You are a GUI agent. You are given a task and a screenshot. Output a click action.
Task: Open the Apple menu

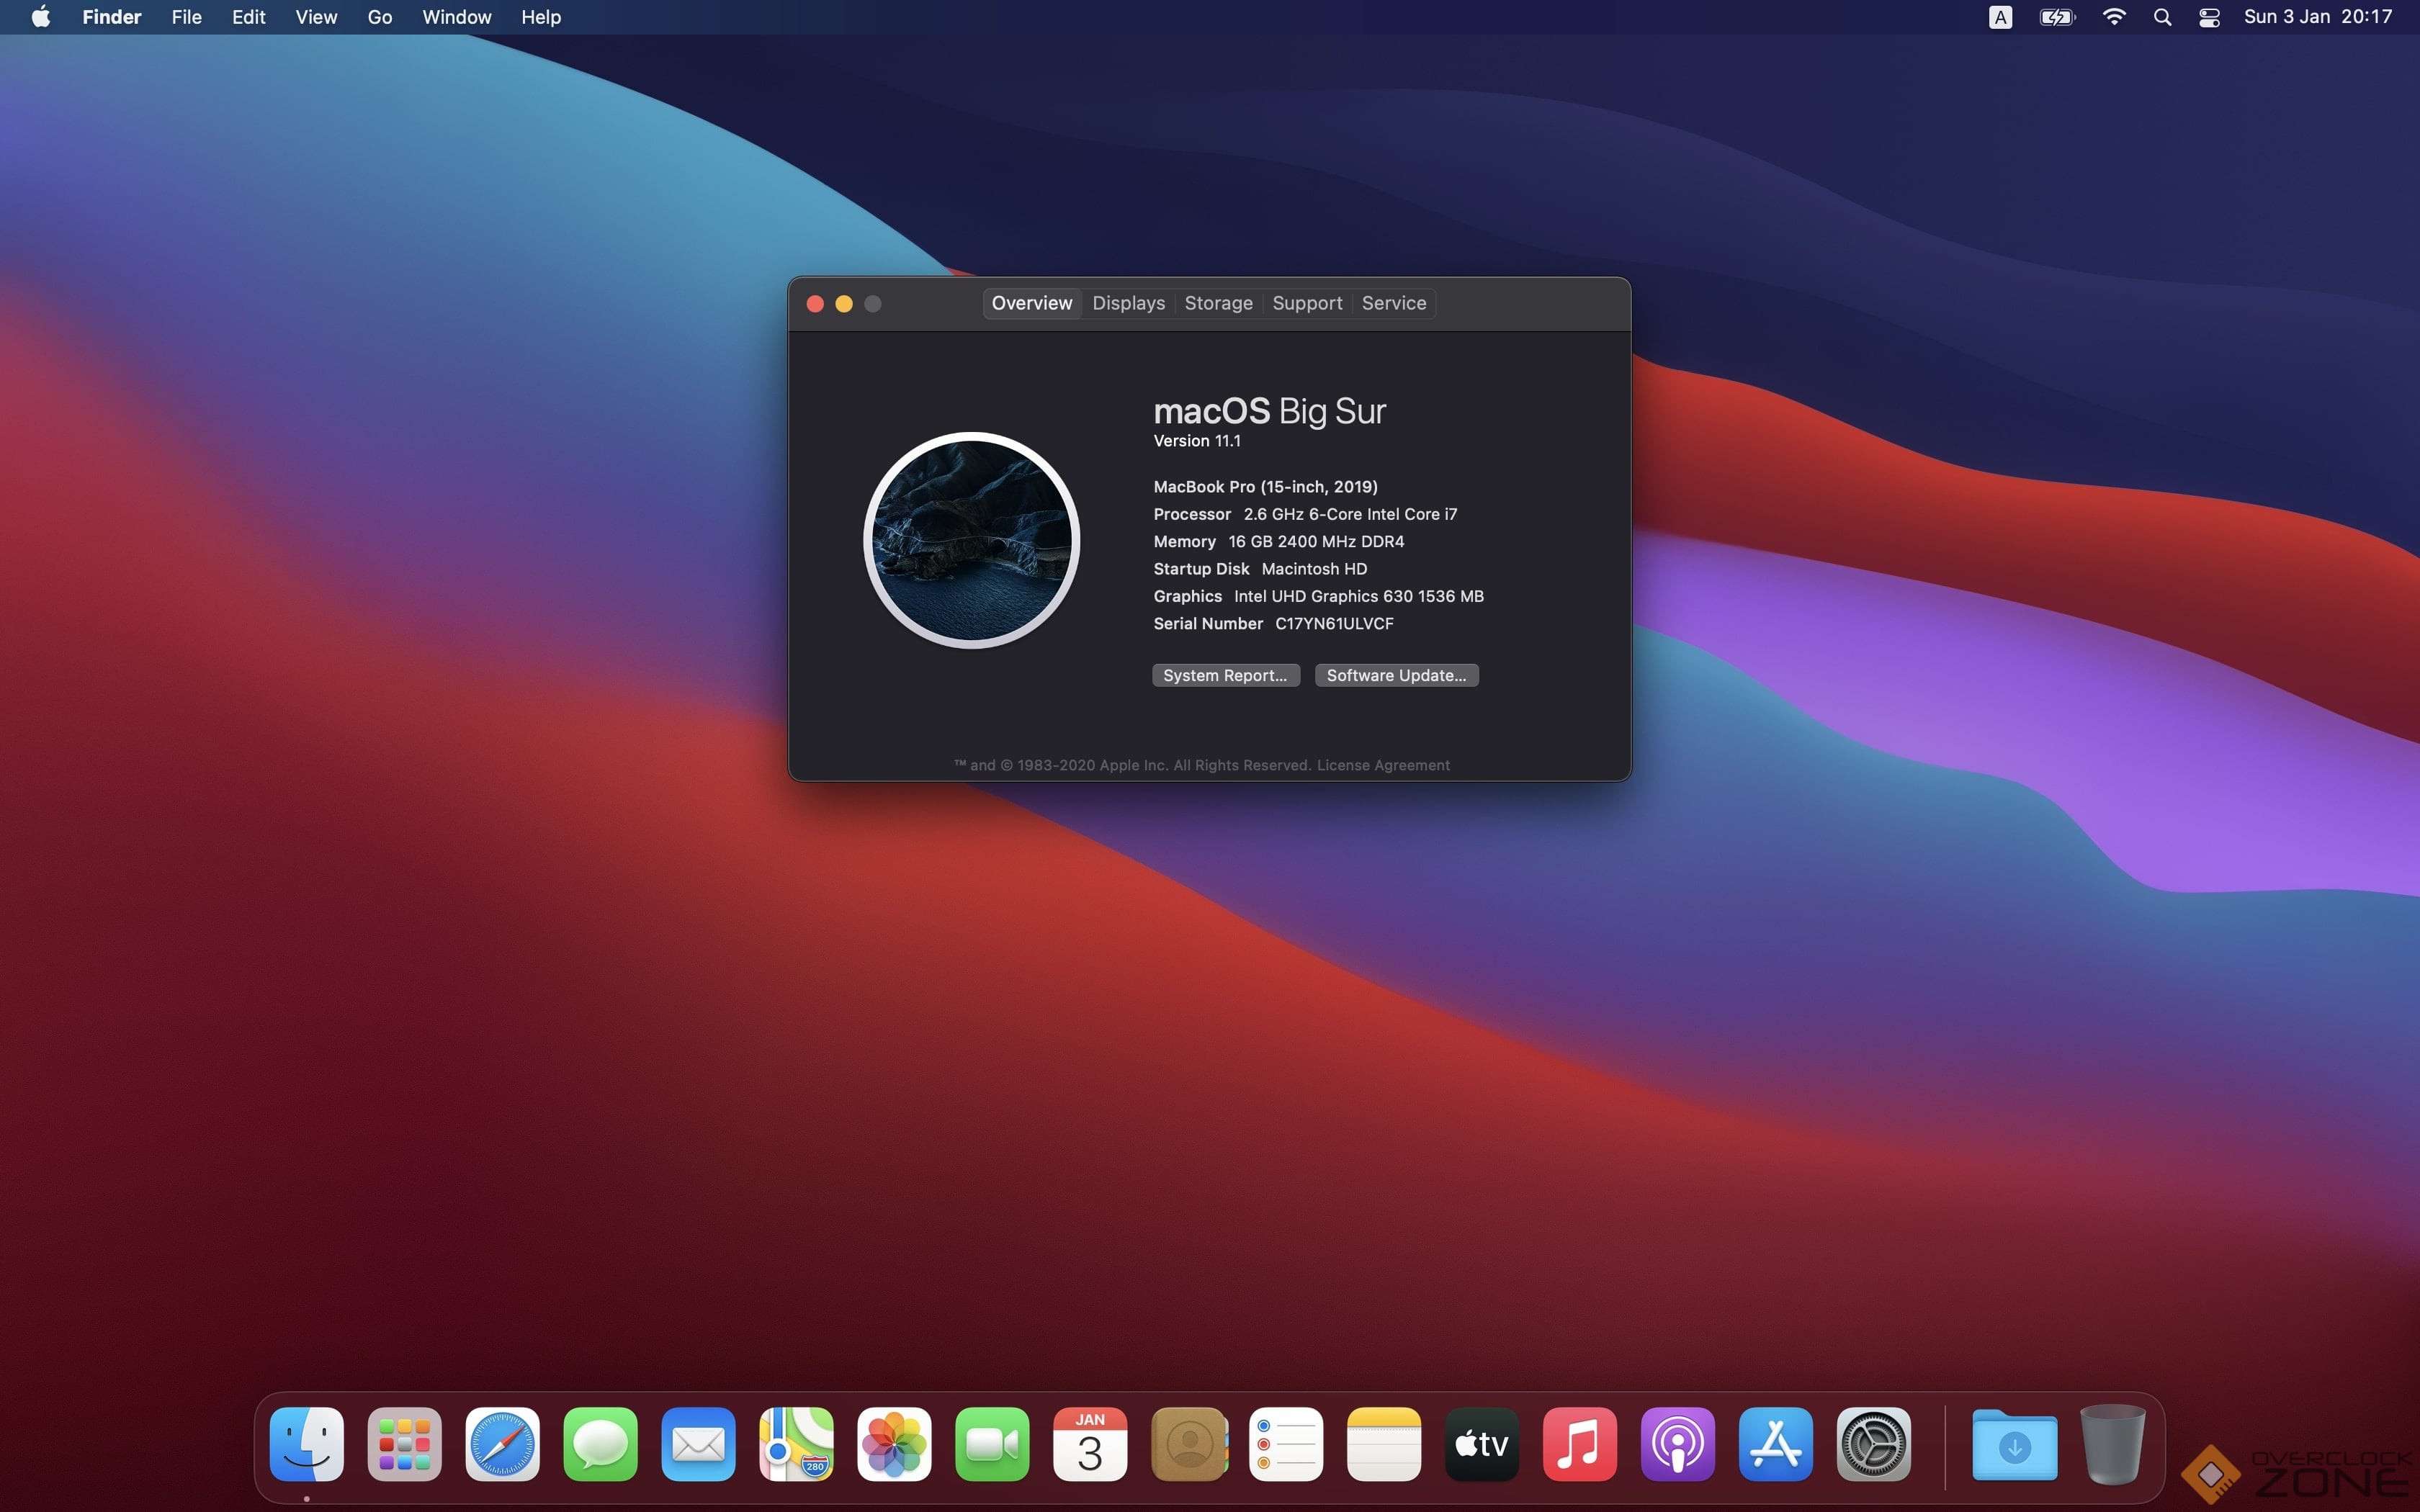pos(41,17)
